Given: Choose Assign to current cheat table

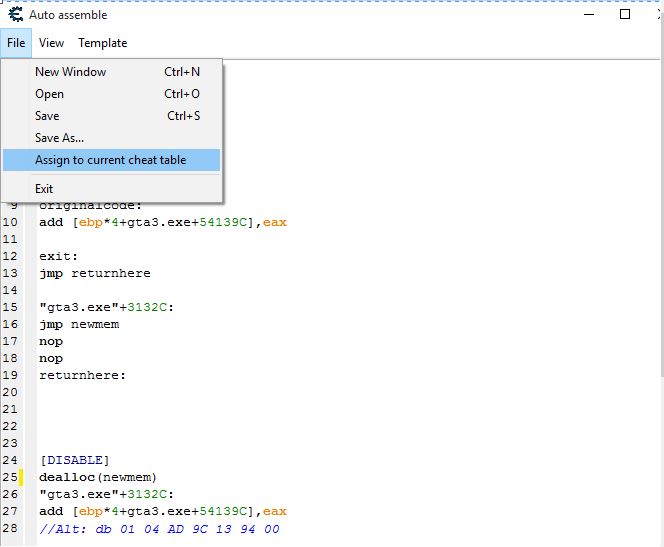Looking at the screenshot, I should click(x=110, y=160).
